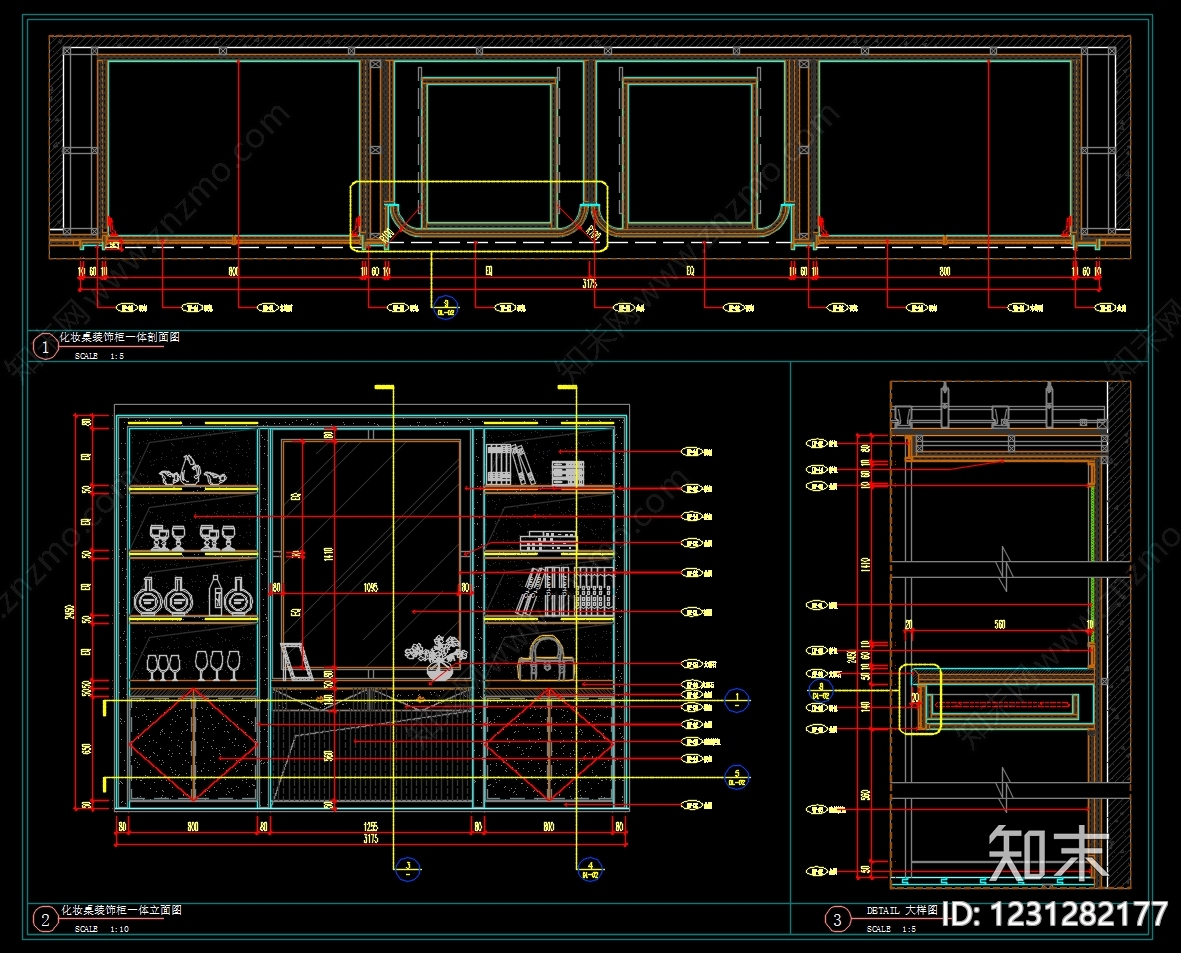Click the picture frame on the dressing table

pyautogui.click(x=296, y=662)
